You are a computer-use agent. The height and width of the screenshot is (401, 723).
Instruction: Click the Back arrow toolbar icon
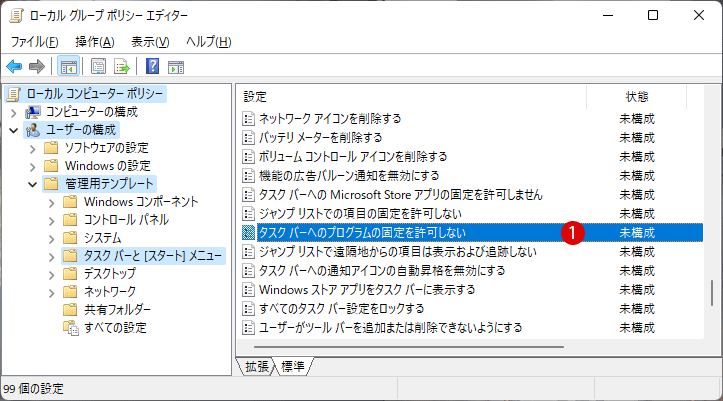14,67
